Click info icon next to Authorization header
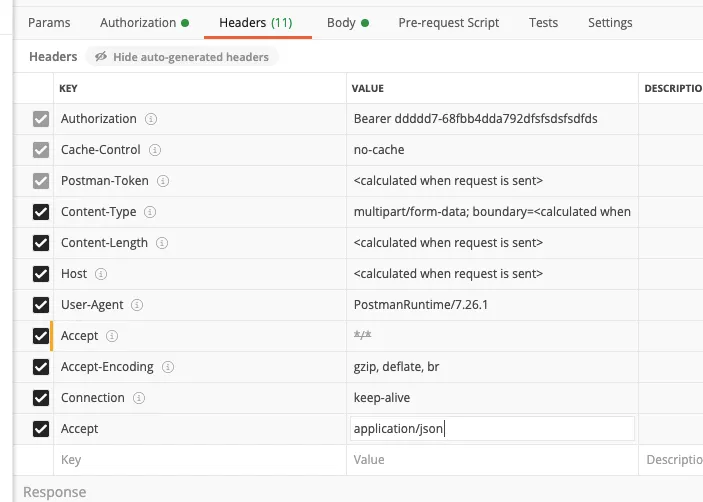The height and width of the screenshot is (502, 703). tap(151, 119)
